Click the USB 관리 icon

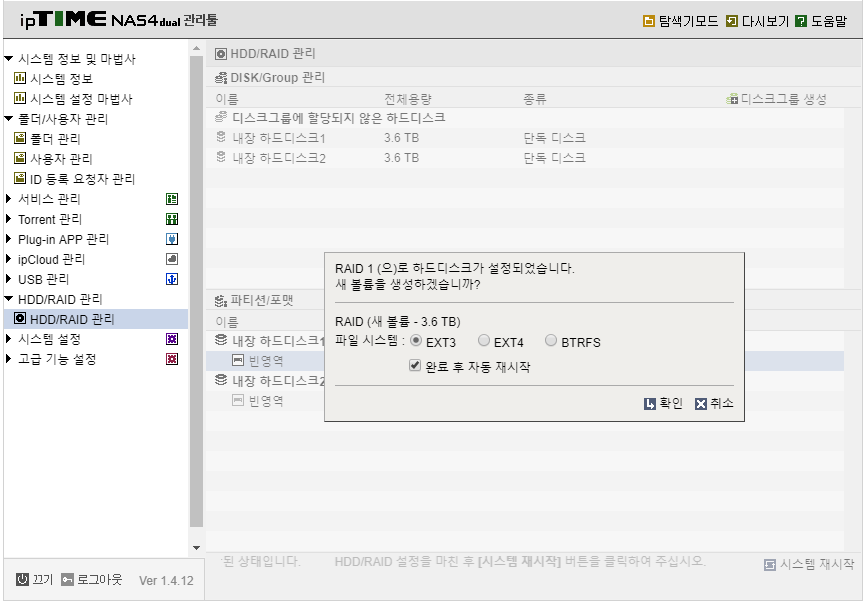point(172,279)
